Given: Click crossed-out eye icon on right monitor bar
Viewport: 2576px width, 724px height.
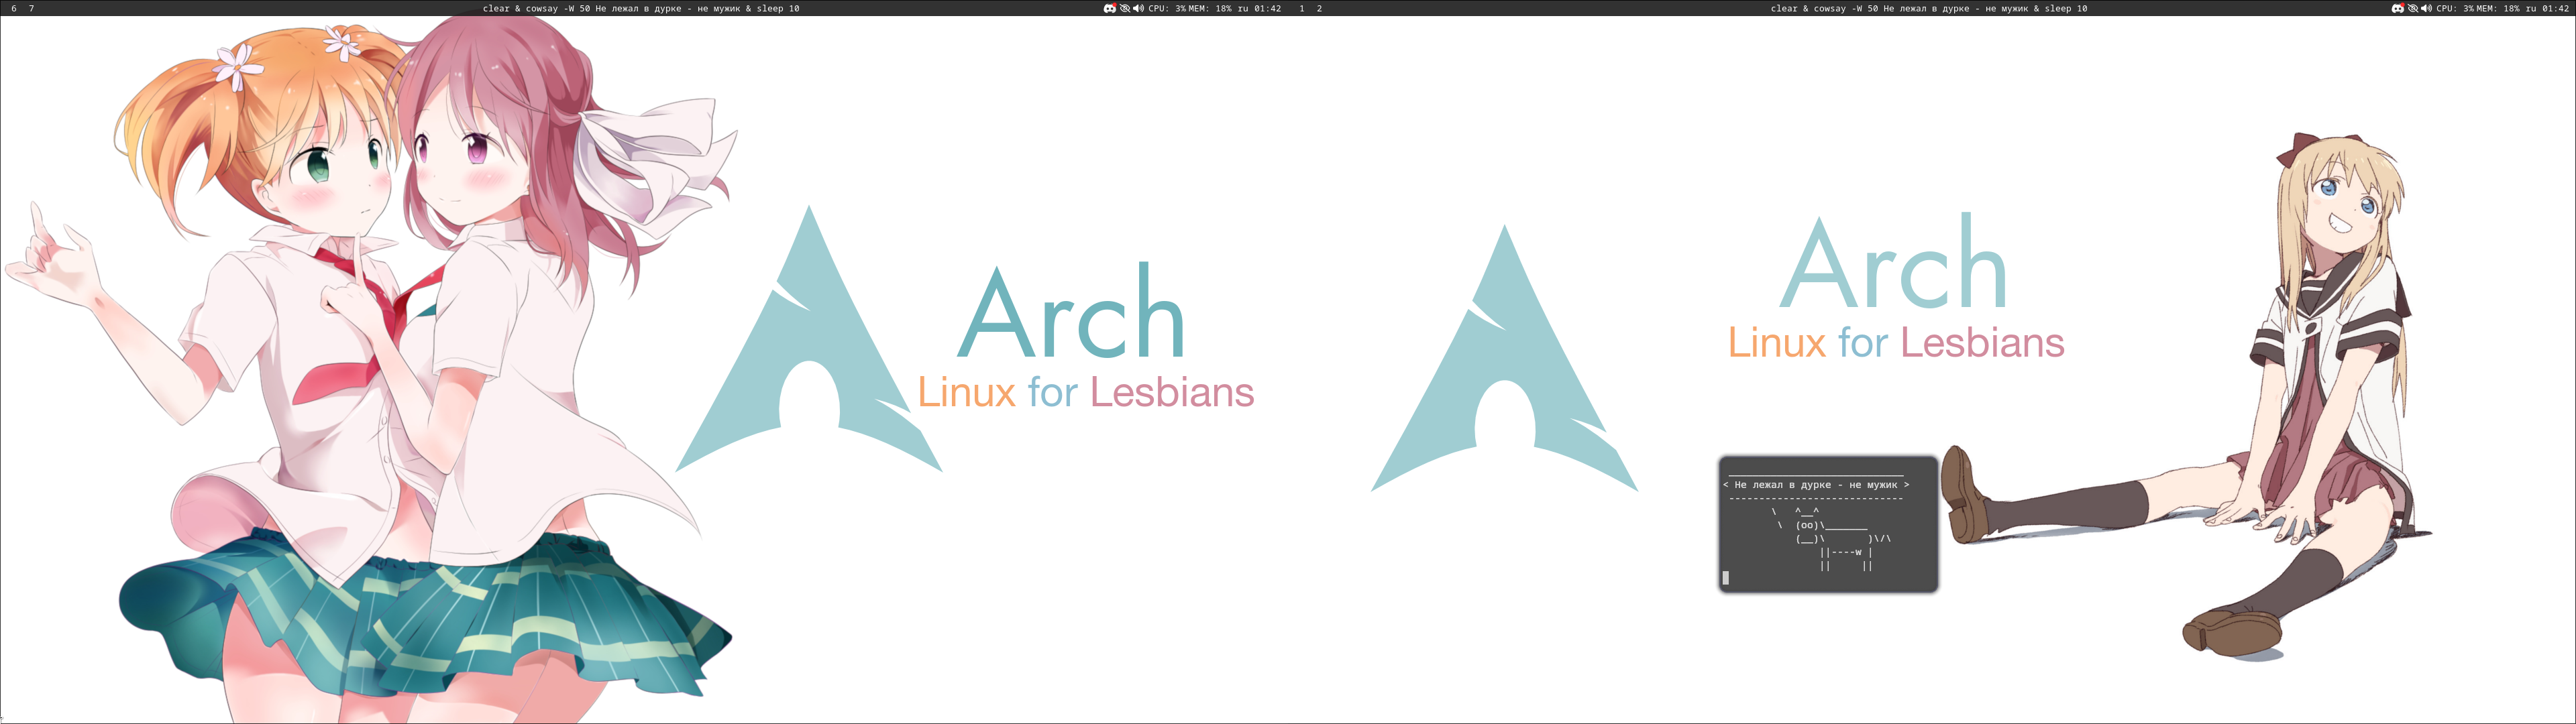Looking at the screenshot, I should click(2412, 8).
